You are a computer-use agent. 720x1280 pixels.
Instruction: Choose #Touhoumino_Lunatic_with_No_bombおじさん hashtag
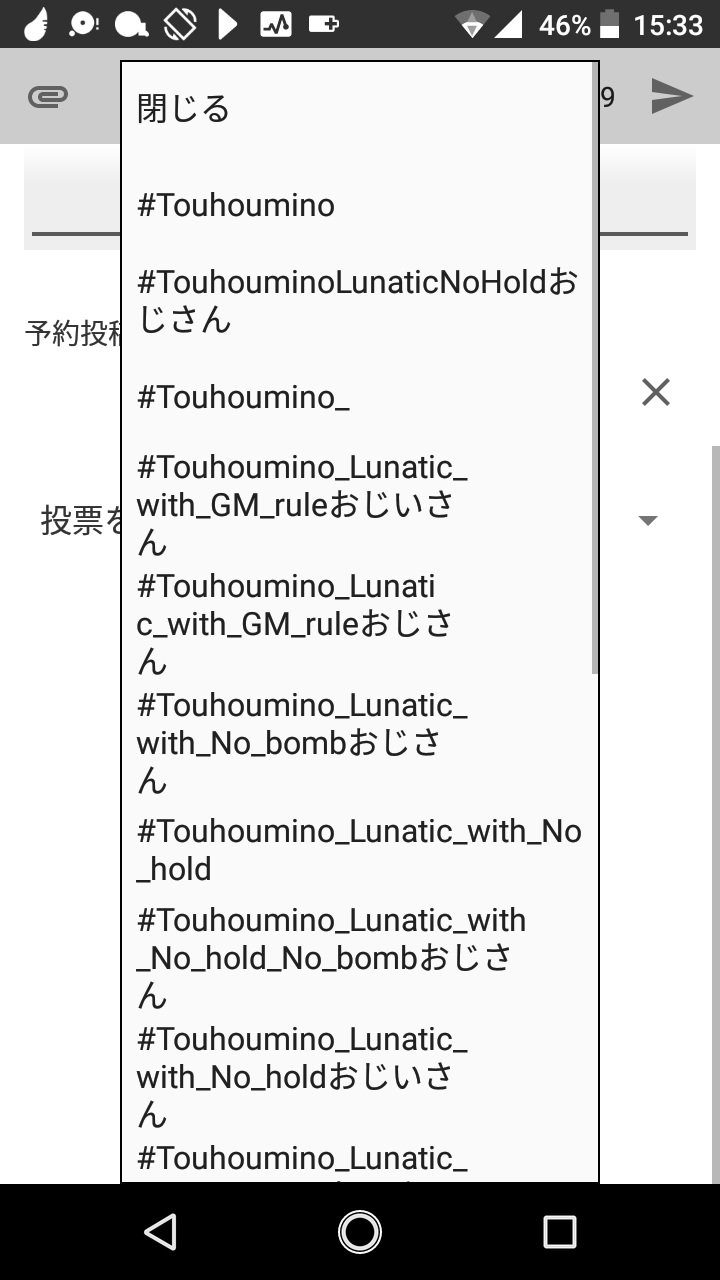302,743
